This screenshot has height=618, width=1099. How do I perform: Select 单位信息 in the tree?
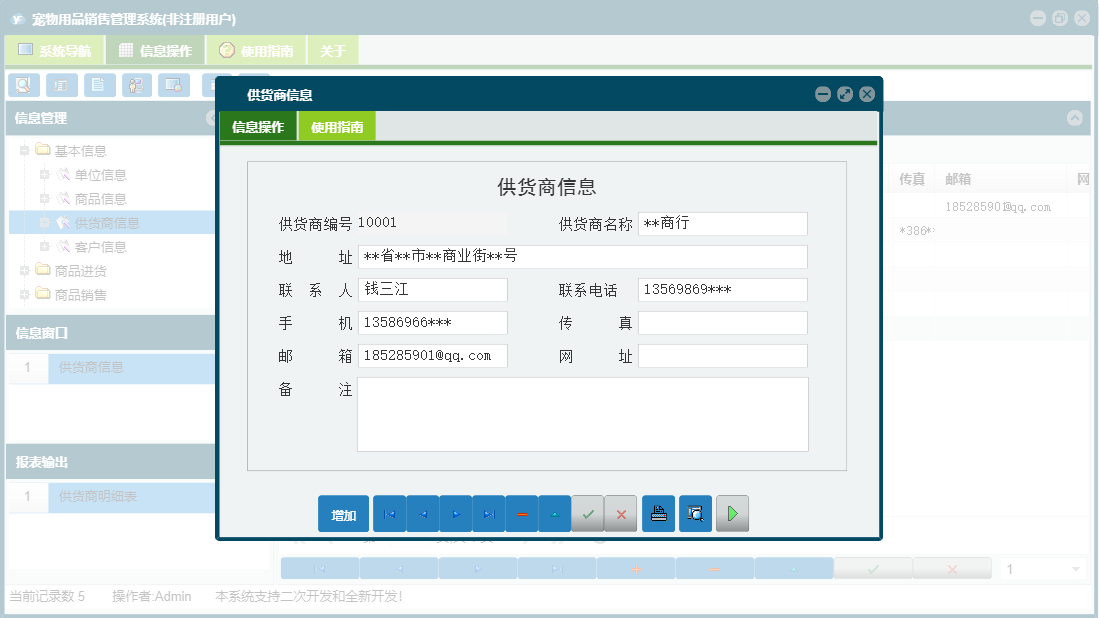(x=100, y=175)
